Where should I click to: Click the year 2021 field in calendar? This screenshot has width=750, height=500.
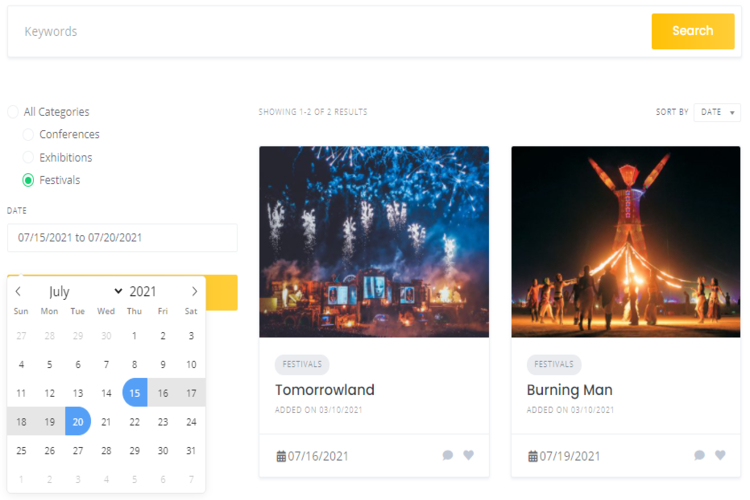(x=143, y=291)
